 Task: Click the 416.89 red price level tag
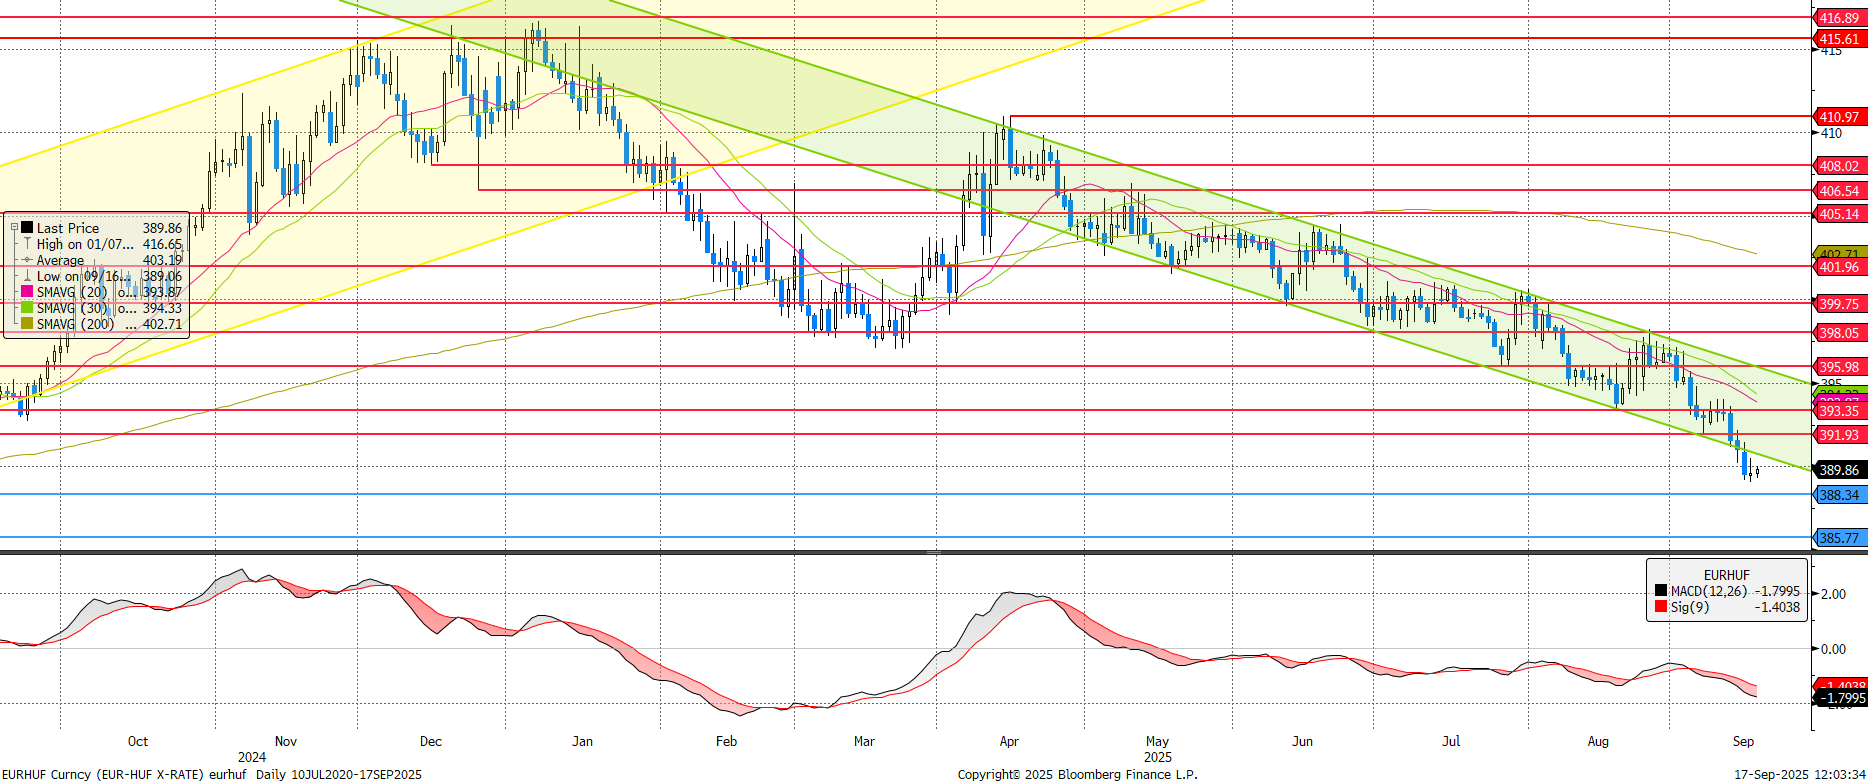(x=1839, y=18)
